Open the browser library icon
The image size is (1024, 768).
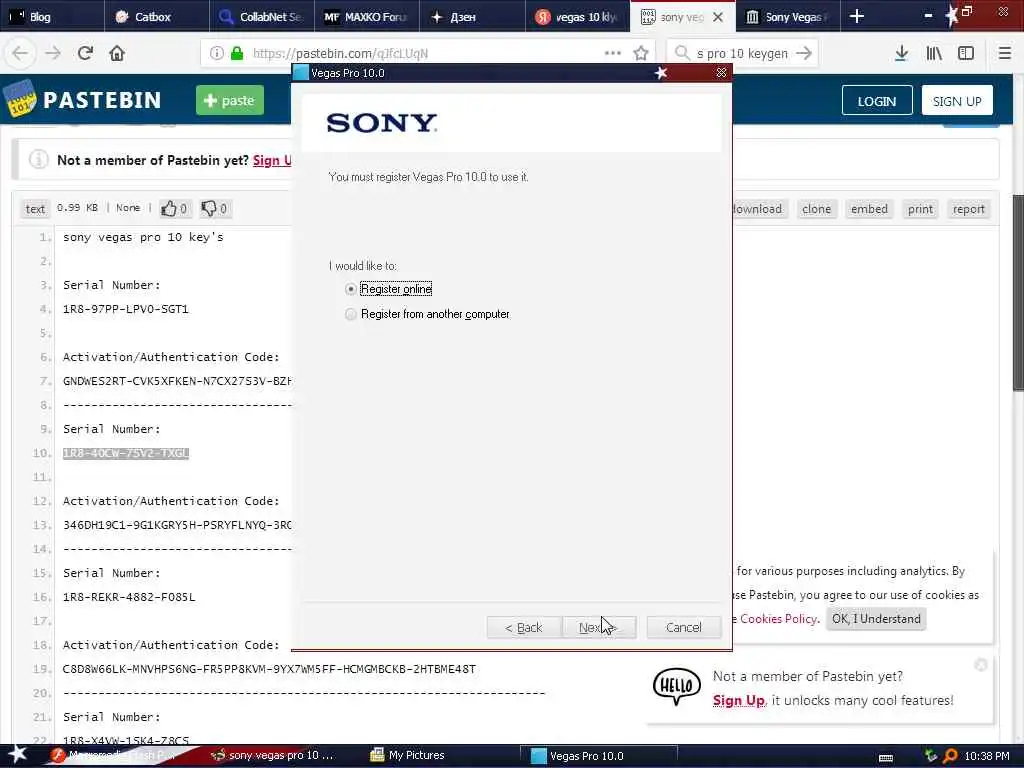click(934, 53)
